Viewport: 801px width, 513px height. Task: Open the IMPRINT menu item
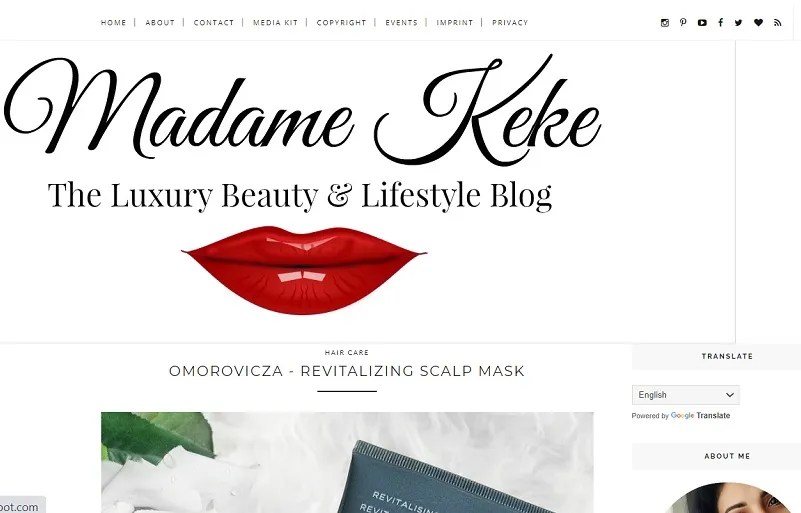(x=455, y=22)
